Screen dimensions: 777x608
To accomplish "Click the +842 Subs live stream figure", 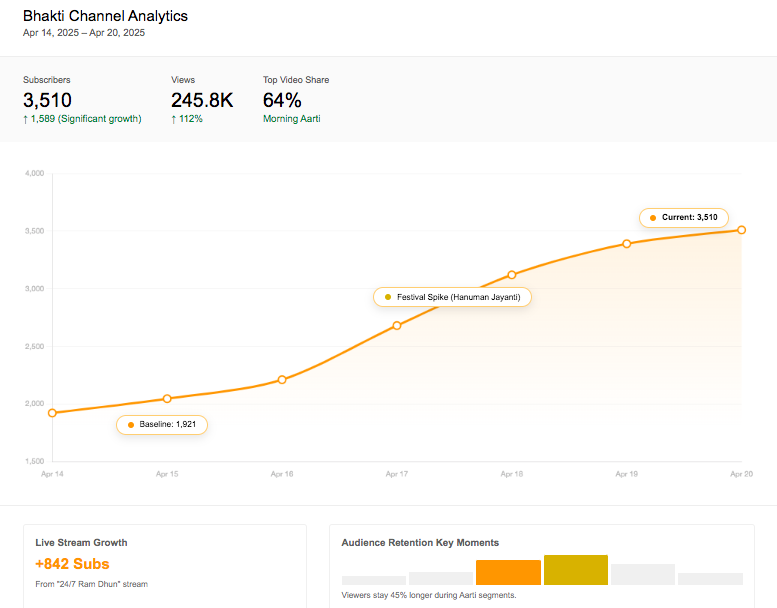I will (x=72, y=564).
